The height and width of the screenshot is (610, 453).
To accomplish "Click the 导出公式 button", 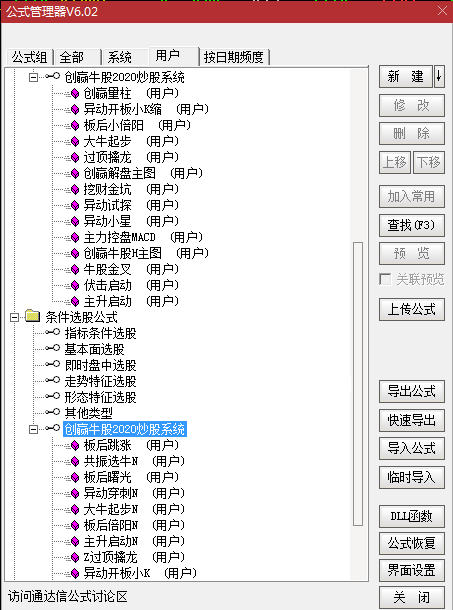I will pos(412,391).
